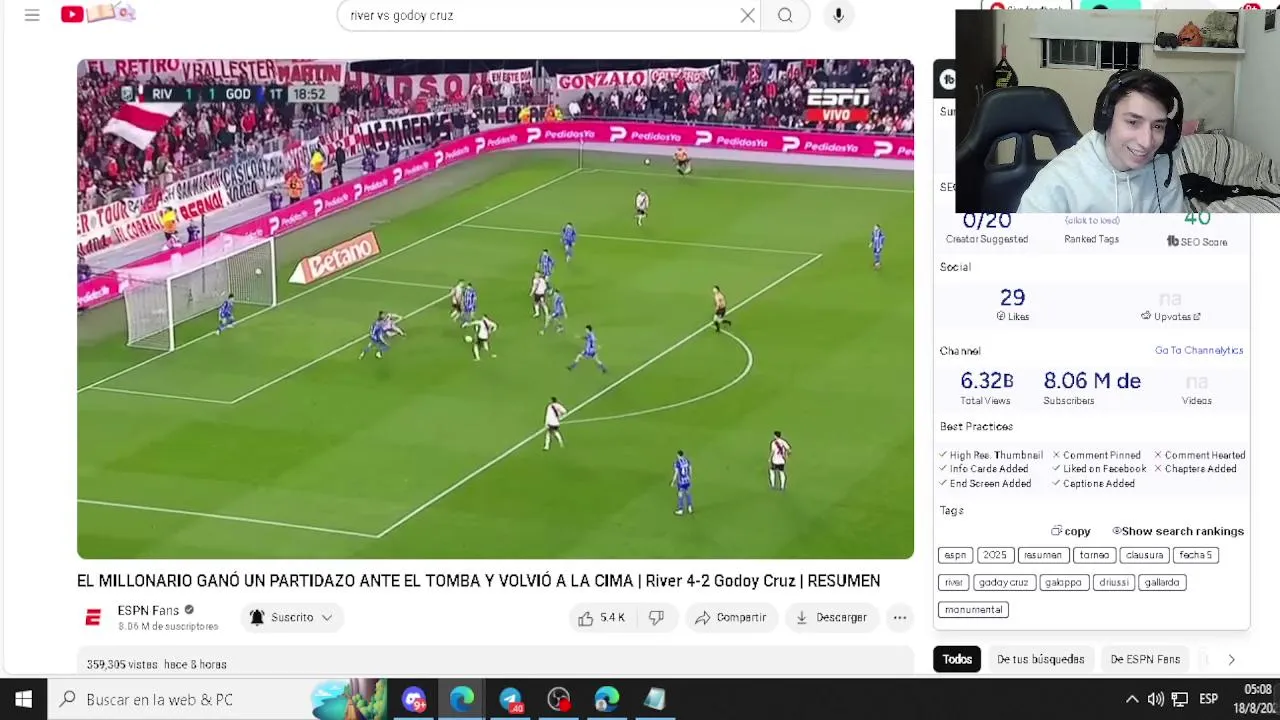Screen dimensions: 1280x720
Task: Click the End Screen Added check item
Action: [985, 484]
